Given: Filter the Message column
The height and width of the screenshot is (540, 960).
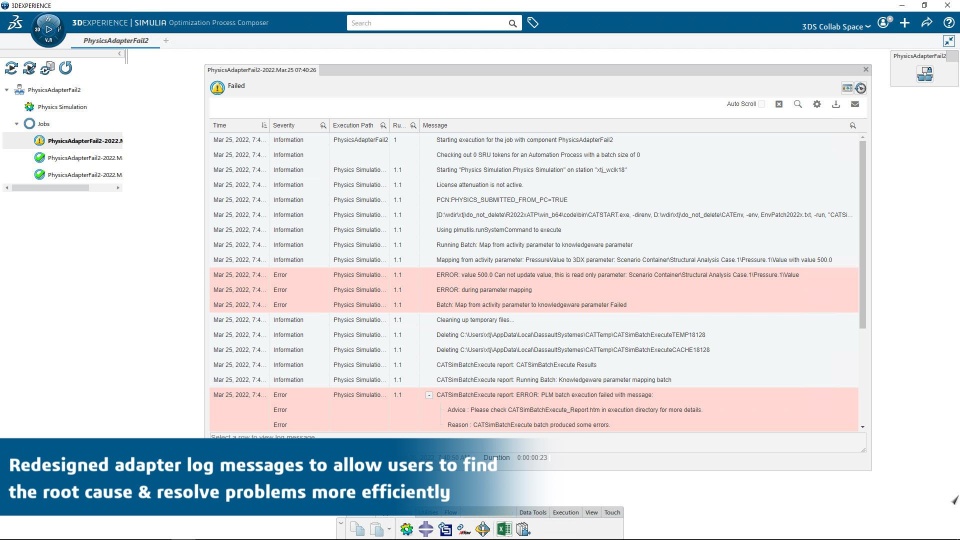Looking at the screenshot, I should [x=853, y=126].
